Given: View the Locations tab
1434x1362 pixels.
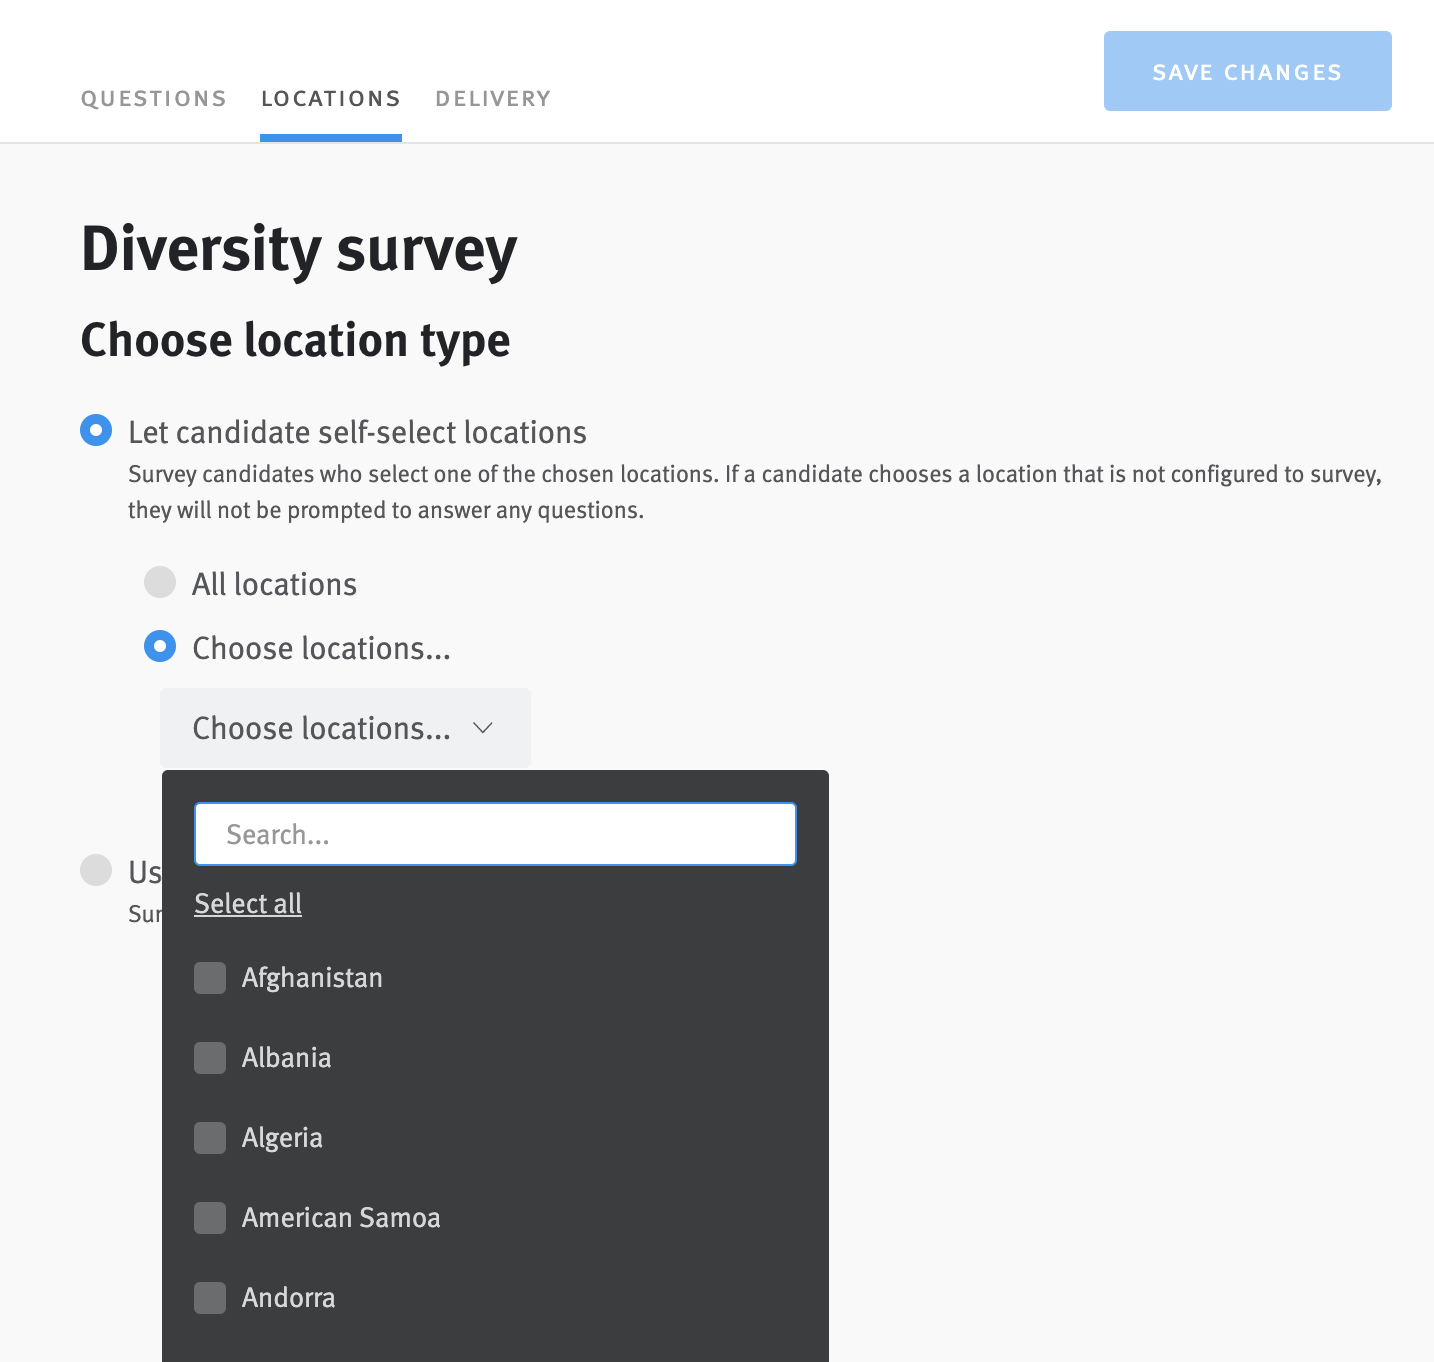Looking at the screenshot, I should coord(330,98).
